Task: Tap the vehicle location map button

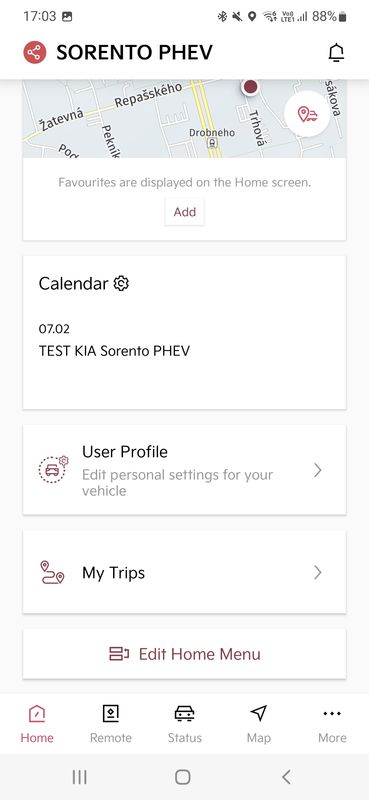Action: pyautogui.click(x=307, y=114)
